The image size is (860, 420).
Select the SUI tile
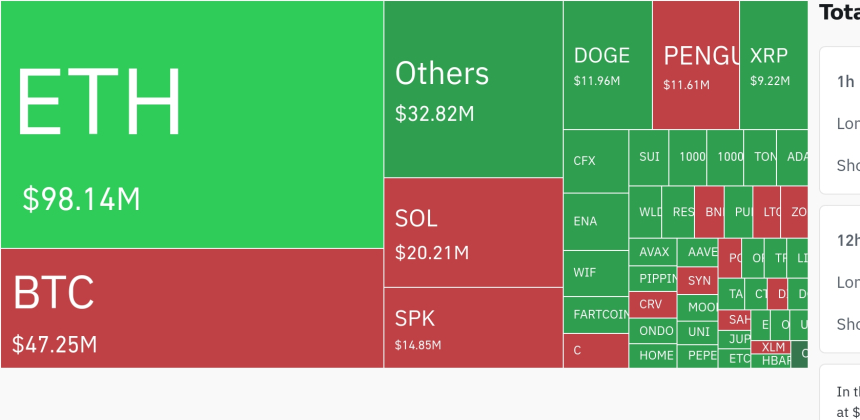point(649,157)
